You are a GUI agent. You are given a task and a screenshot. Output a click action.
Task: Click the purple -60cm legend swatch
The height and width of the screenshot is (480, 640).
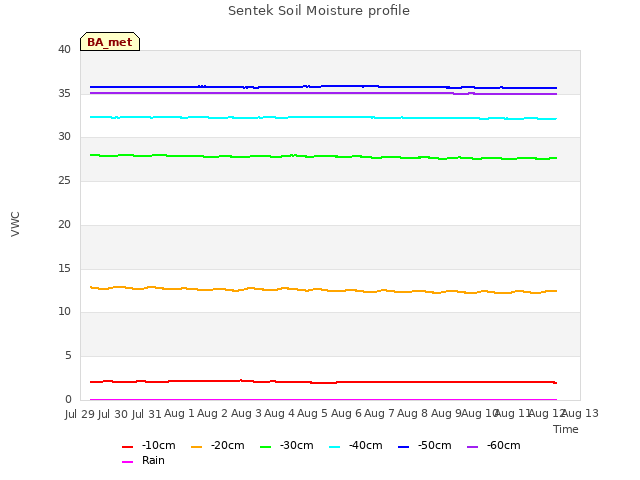(x=473, y=447)
